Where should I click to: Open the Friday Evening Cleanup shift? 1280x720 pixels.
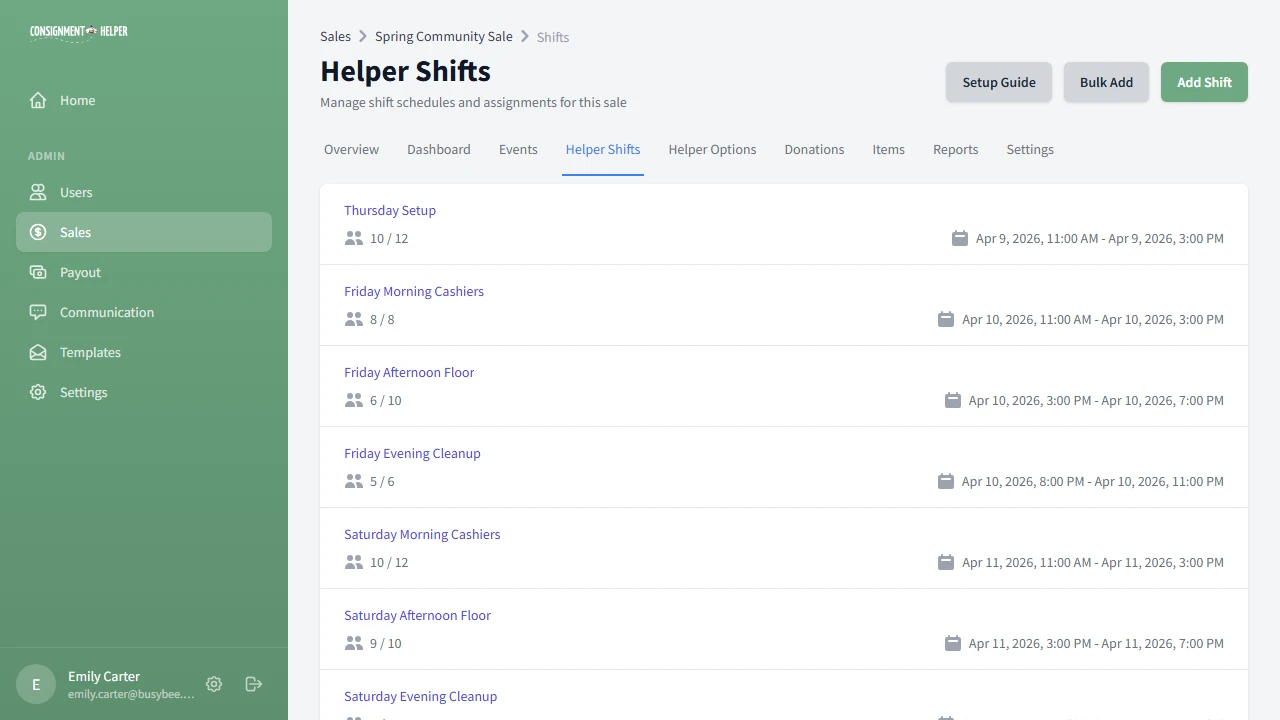pyautogui.click(x=412, y=453)
